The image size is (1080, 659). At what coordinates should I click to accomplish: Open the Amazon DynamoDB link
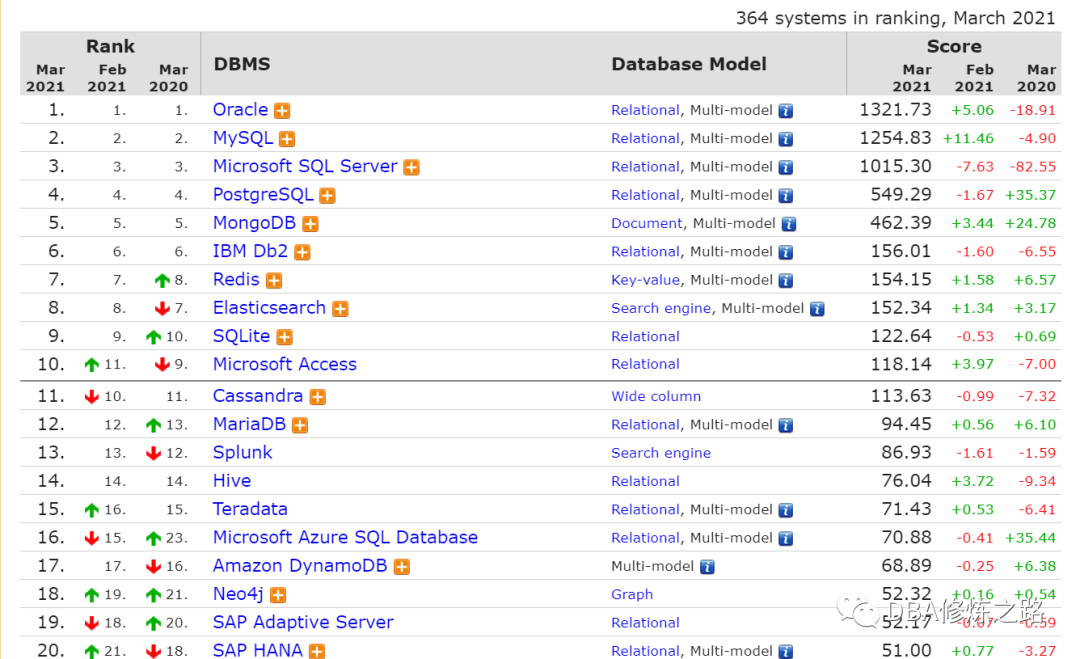click(x=300, y=565)
